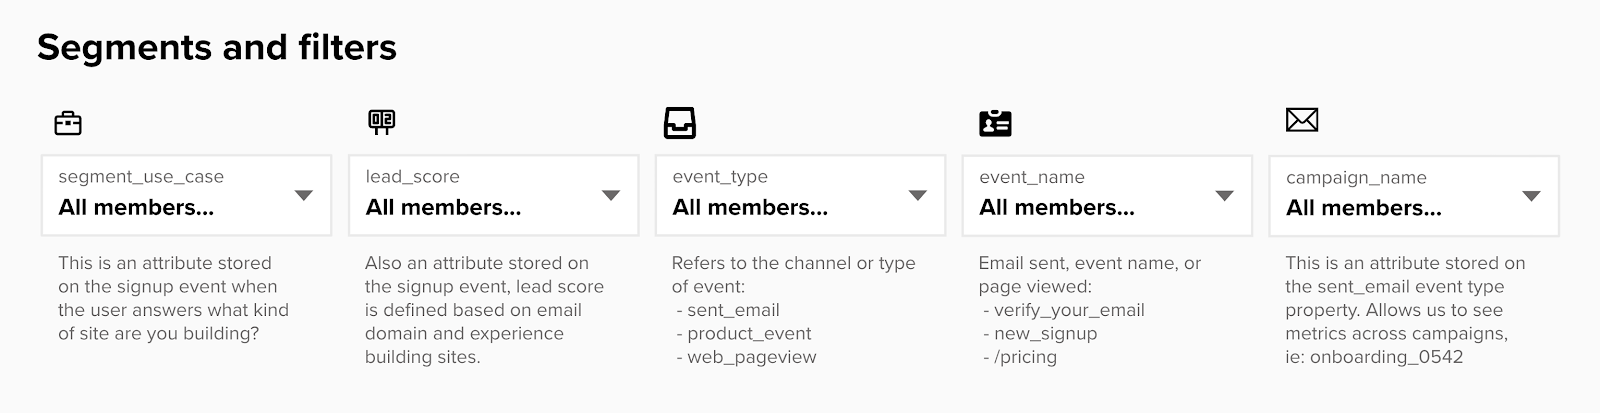Expand the segment_use_case dropdown arrow

pyautogui.click(x=304, y=196)
